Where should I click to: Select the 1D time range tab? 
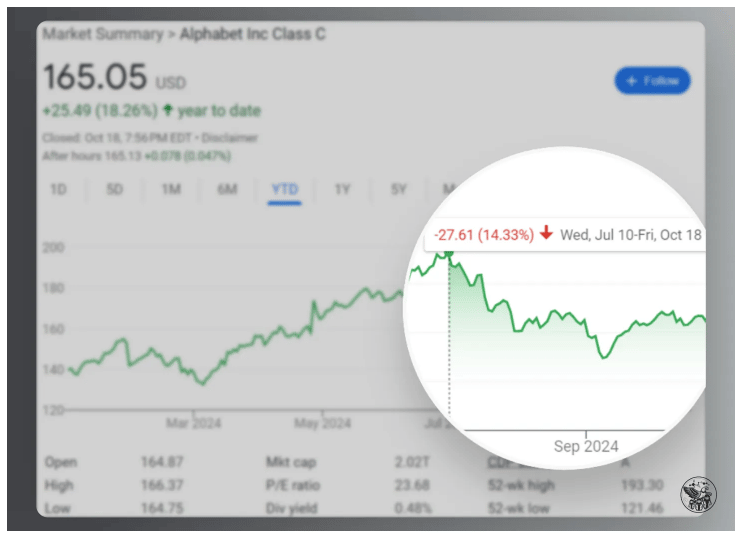58,188
